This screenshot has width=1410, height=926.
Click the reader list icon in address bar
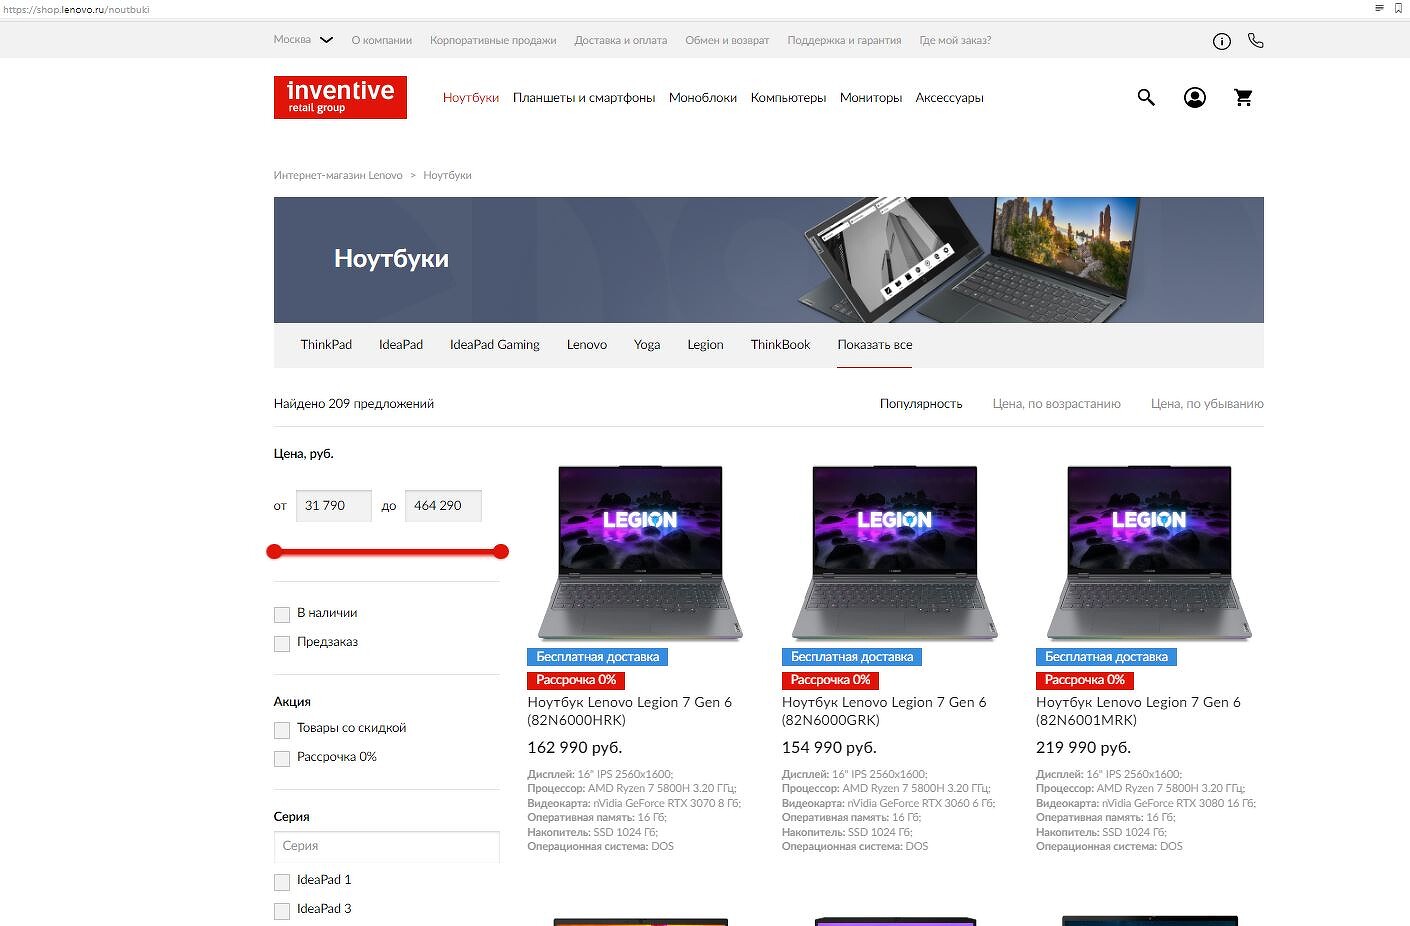tap(1379, 8)
